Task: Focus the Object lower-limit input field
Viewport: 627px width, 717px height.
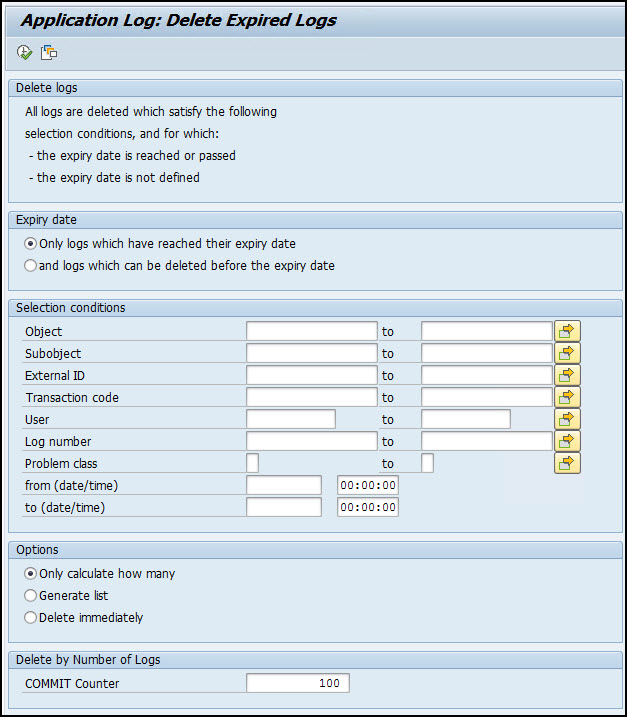Action: pos(311,331)
